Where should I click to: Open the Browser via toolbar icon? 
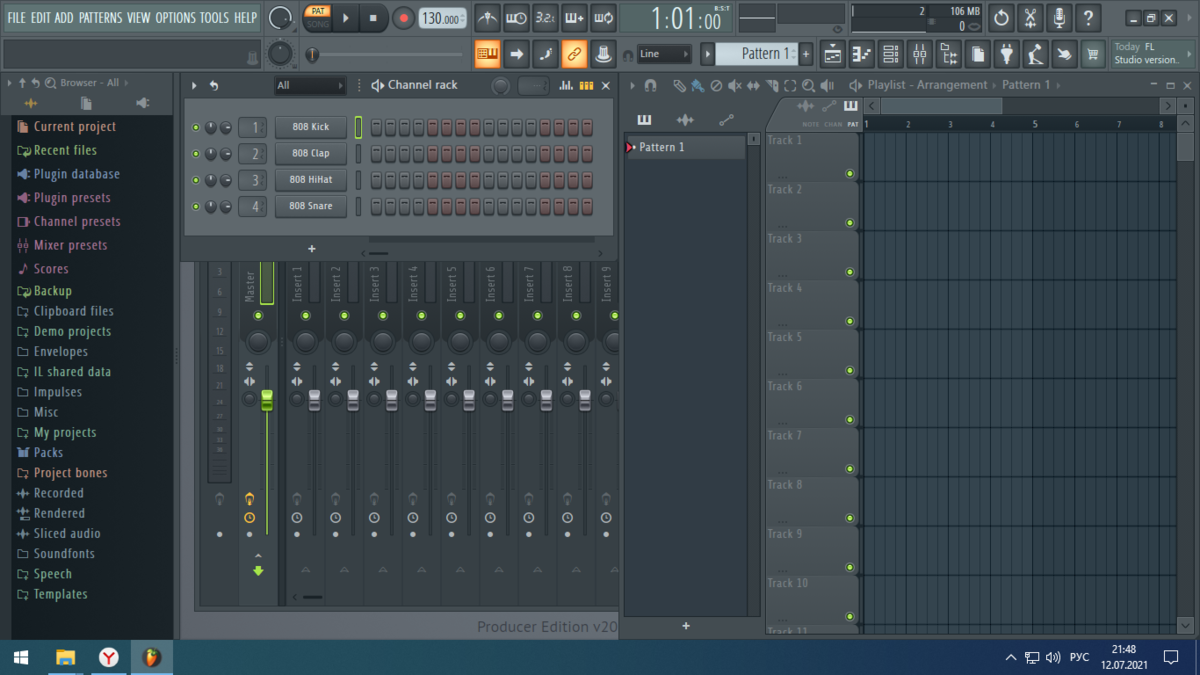[949, 53]
